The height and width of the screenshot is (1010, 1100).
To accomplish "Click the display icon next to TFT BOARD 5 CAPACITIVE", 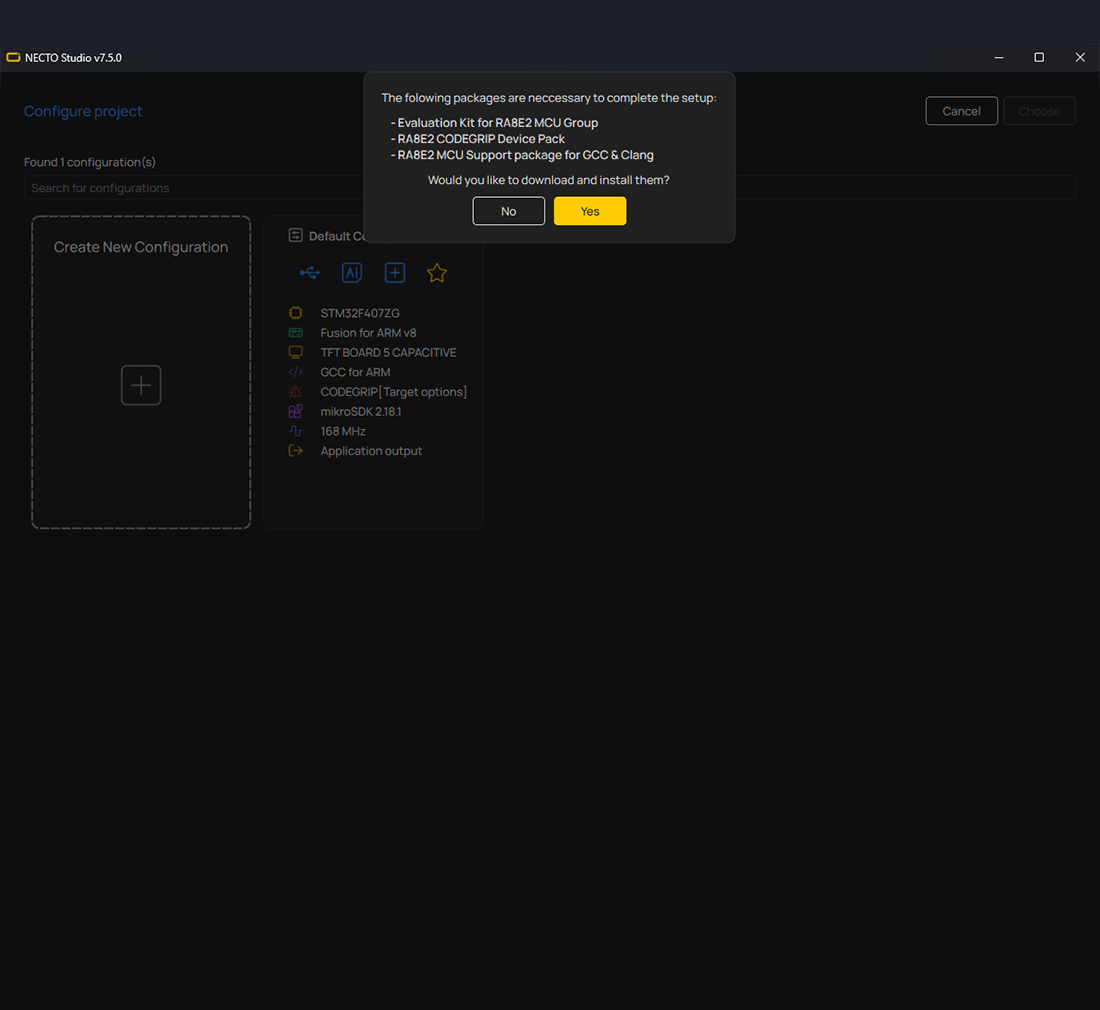I will pyautogui.click(x=296, y=352).
